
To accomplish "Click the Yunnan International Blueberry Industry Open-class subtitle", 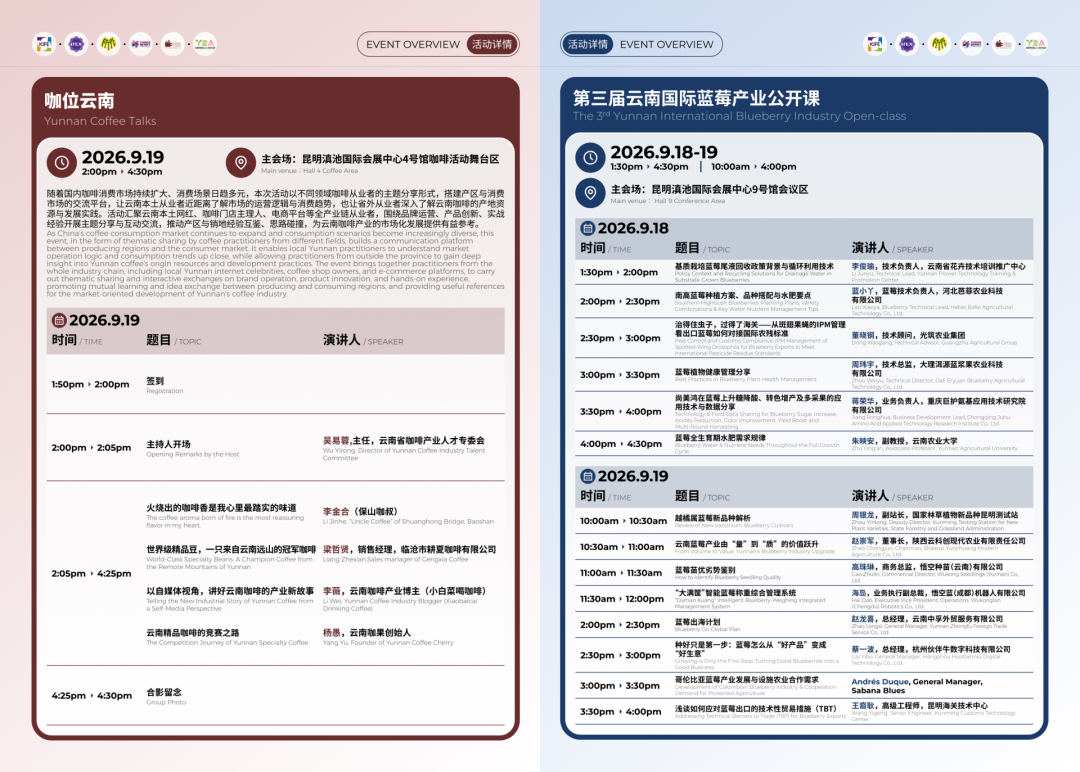I will 739,116.
